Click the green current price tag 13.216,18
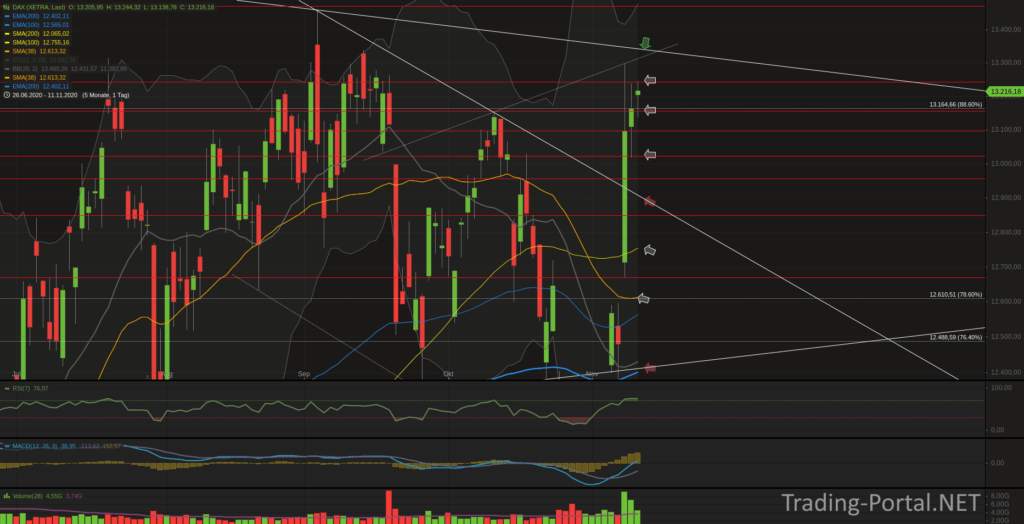 tap(1004, 92)
